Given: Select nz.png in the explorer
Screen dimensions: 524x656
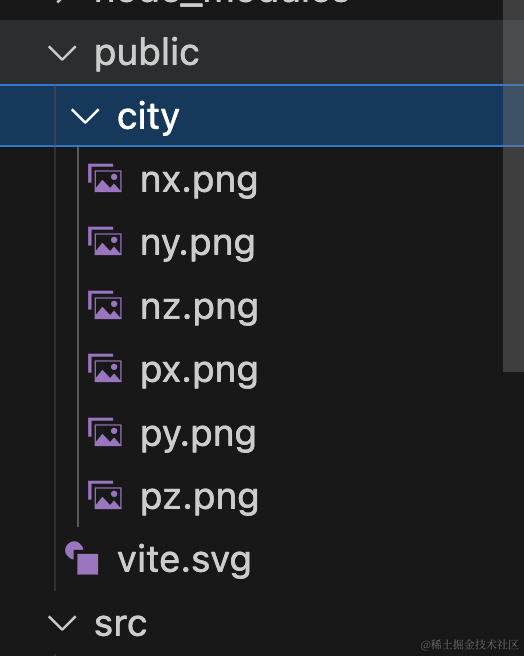Looking at the screenshot, I should 199,308.
